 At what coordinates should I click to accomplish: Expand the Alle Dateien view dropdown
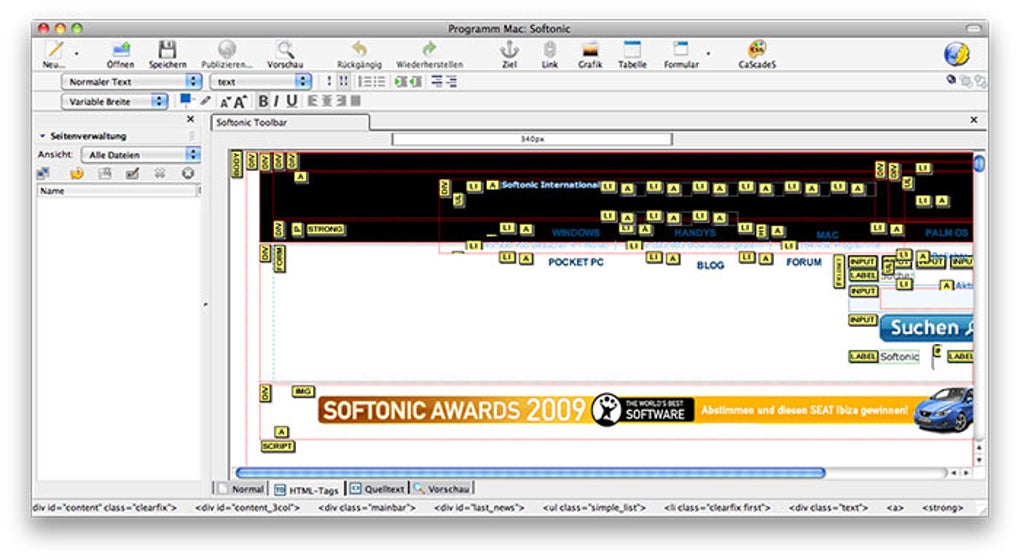(x=141, y=155)
